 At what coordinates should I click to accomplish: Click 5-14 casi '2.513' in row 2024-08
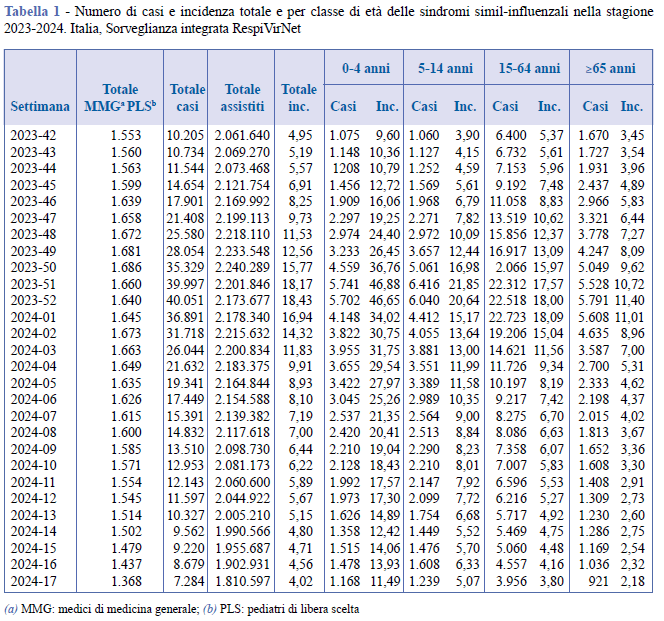[424, 432]
